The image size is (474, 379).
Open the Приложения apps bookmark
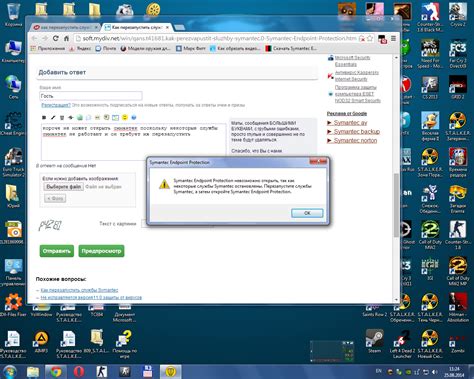(48, 49)
